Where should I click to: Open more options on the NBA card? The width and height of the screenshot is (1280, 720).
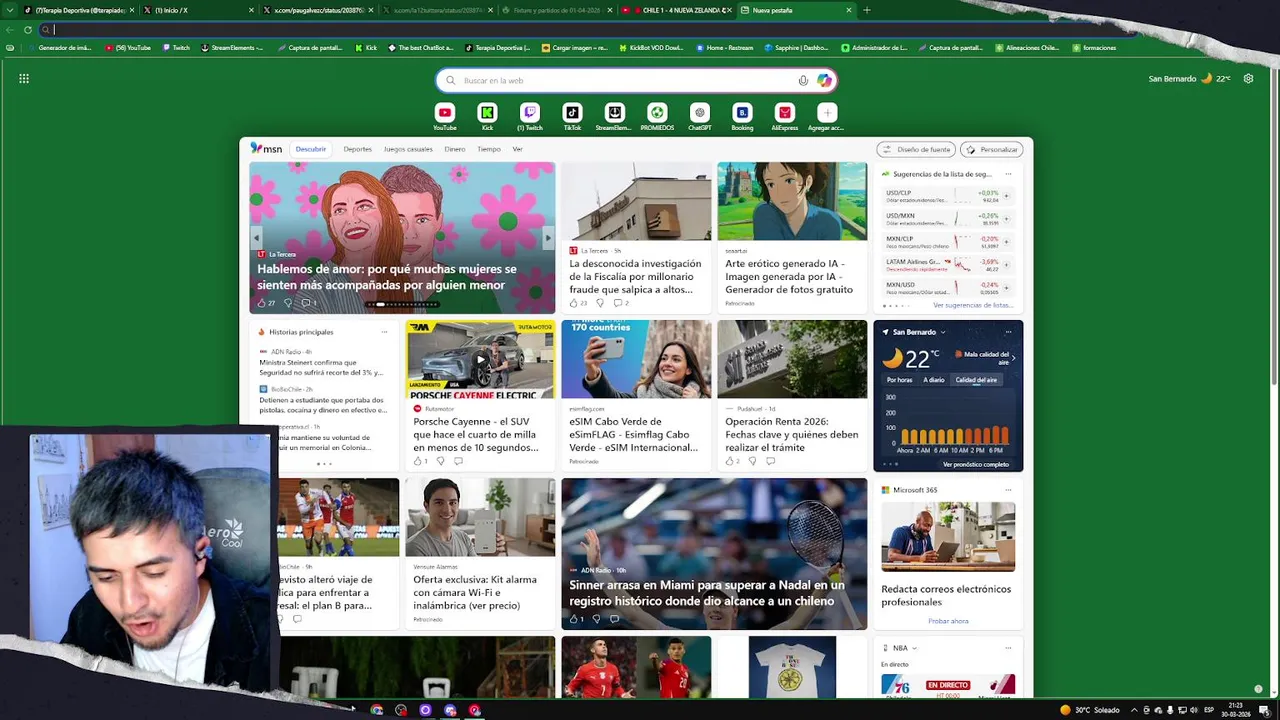(x=1008, y=648)
